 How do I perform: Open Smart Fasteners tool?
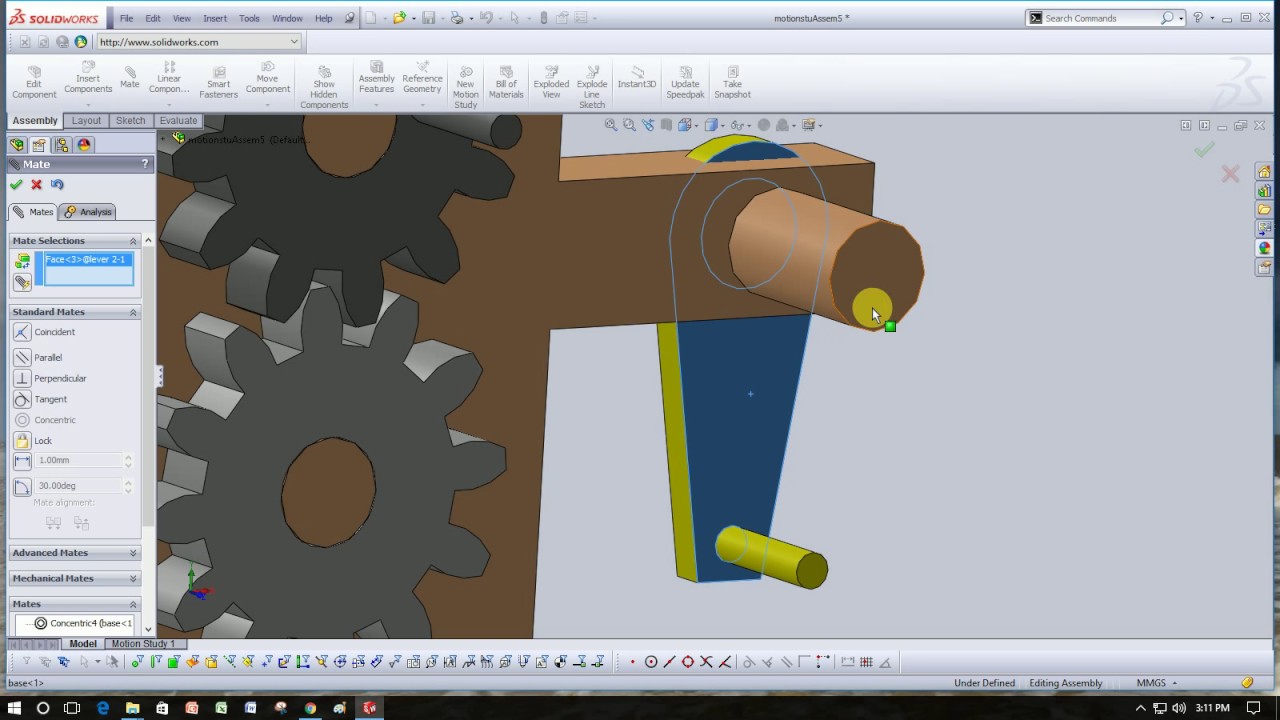[218, 83]
